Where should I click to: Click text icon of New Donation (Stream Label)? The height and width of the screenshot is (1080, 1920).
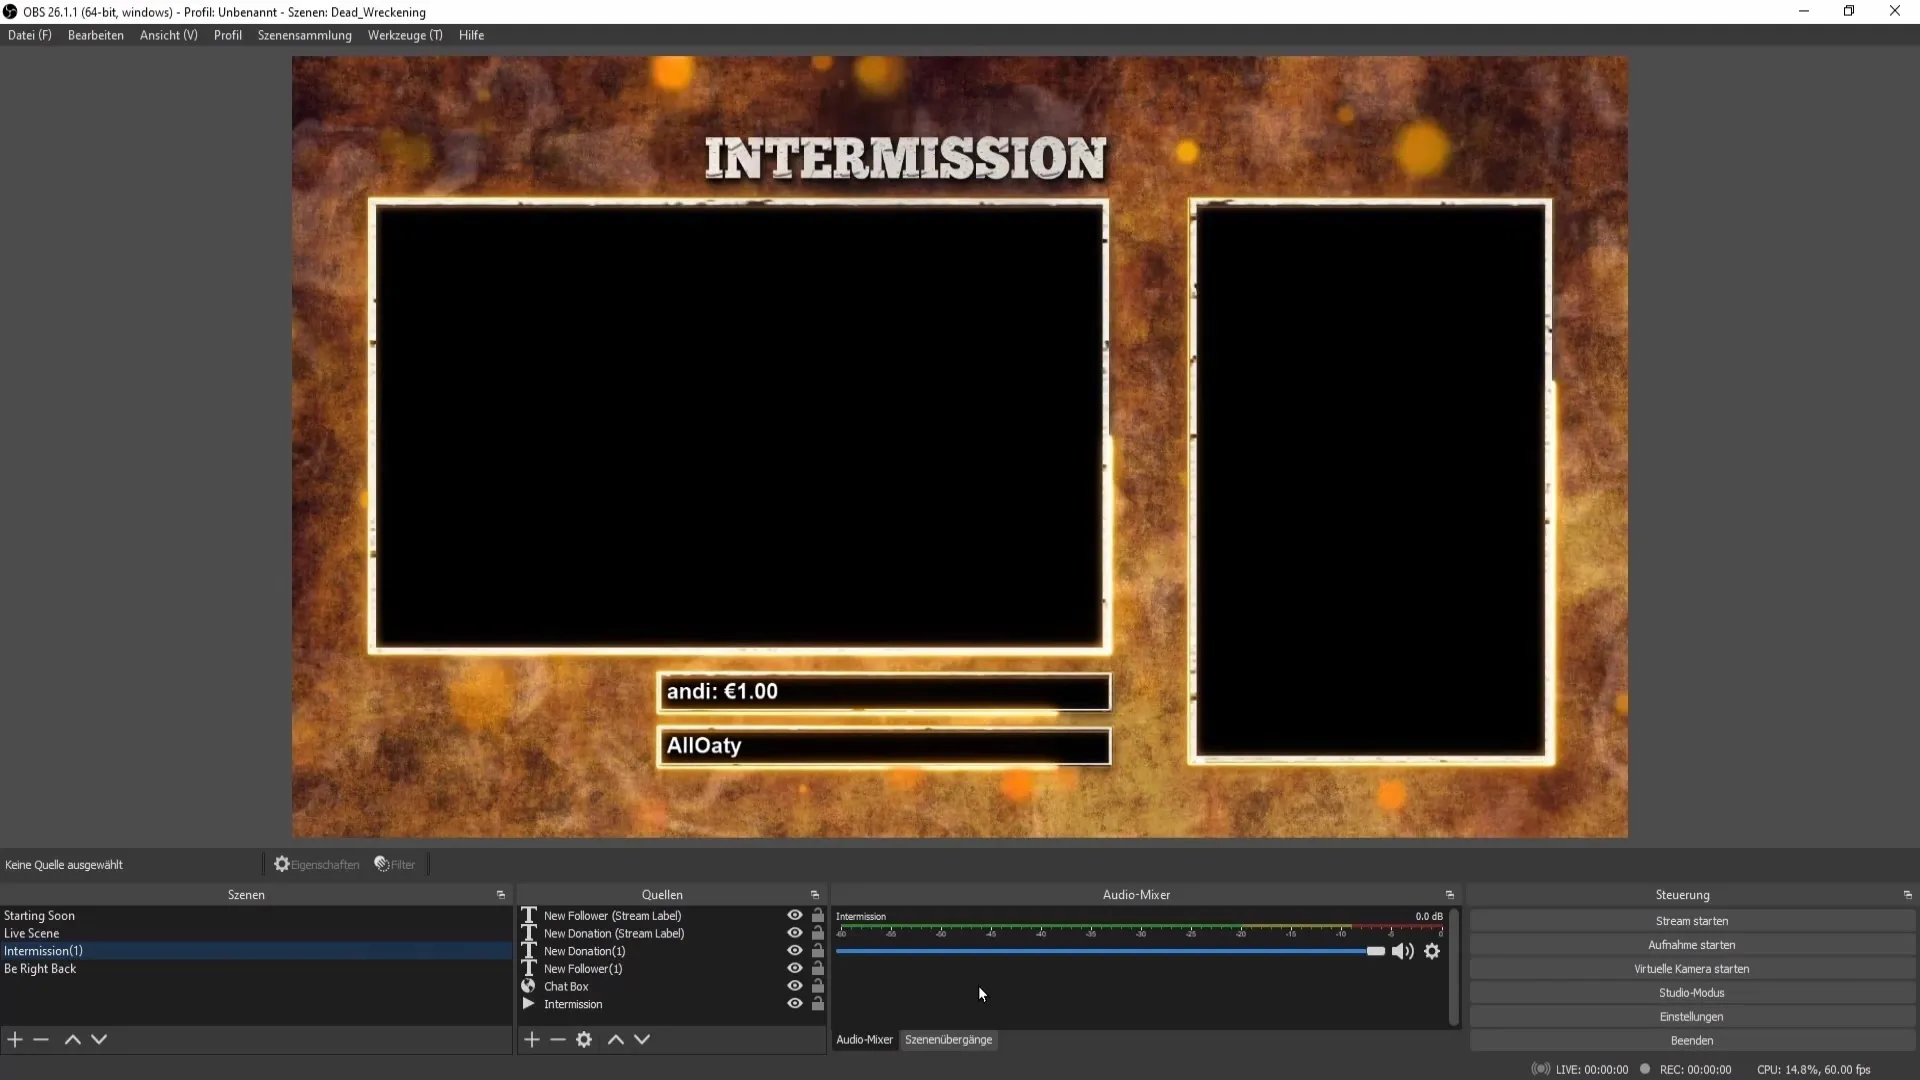(x=529, y=933)
